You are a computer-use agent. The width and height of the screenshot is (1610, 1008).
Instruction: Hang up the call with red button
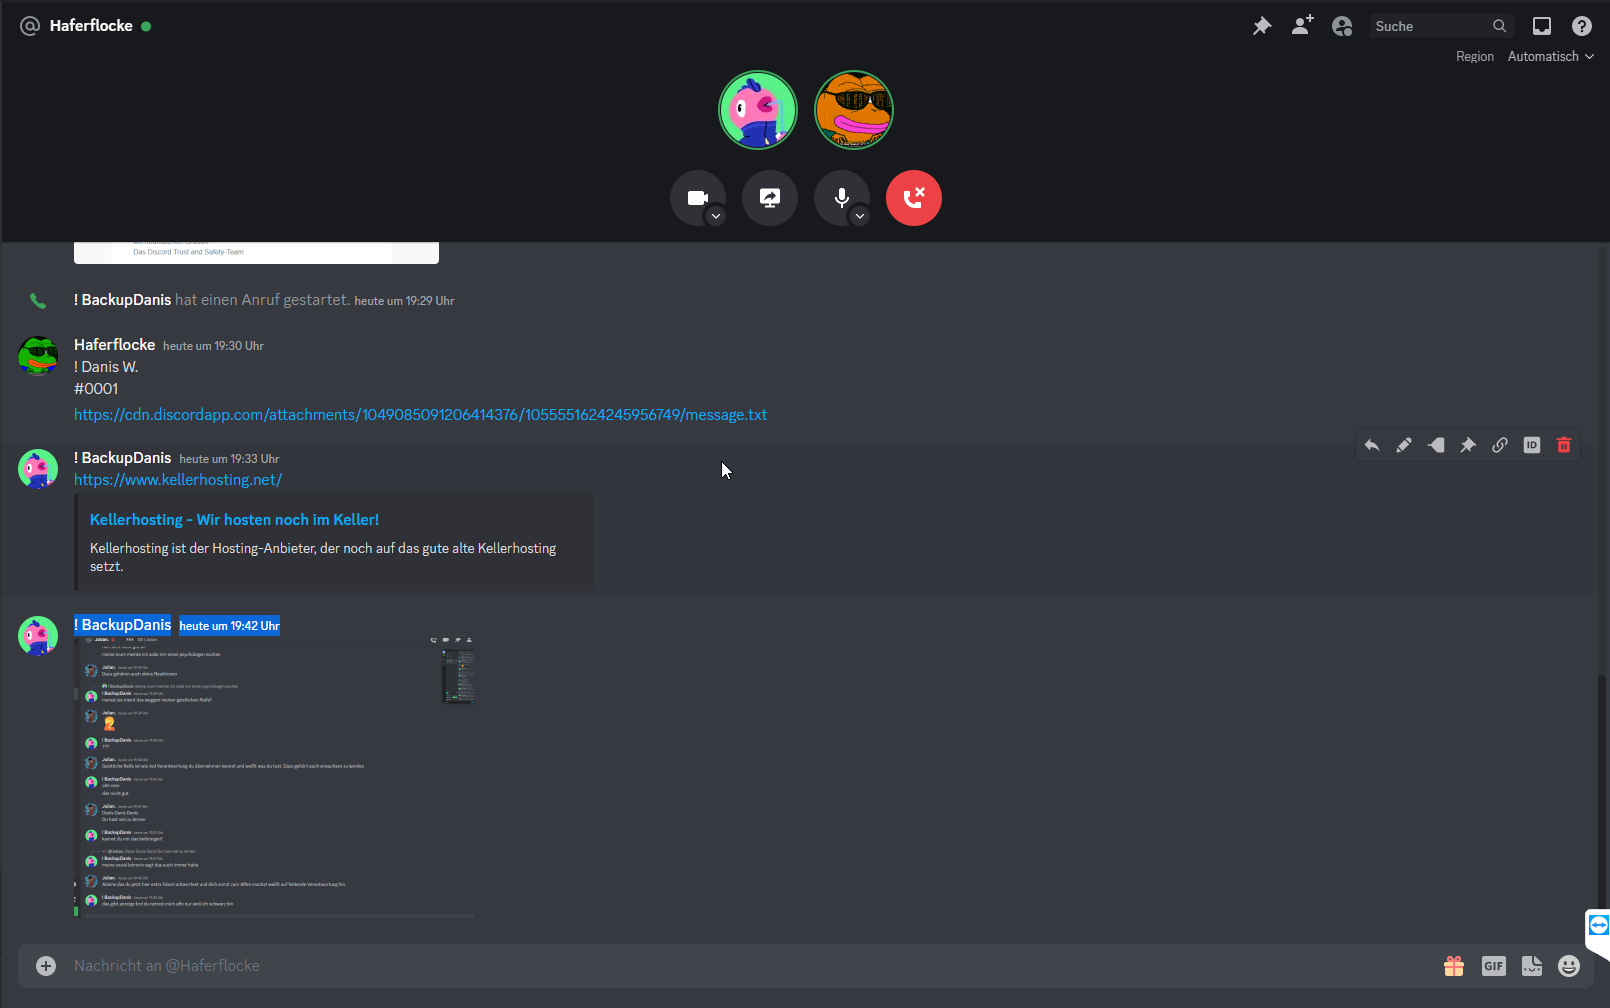point(914,198)
